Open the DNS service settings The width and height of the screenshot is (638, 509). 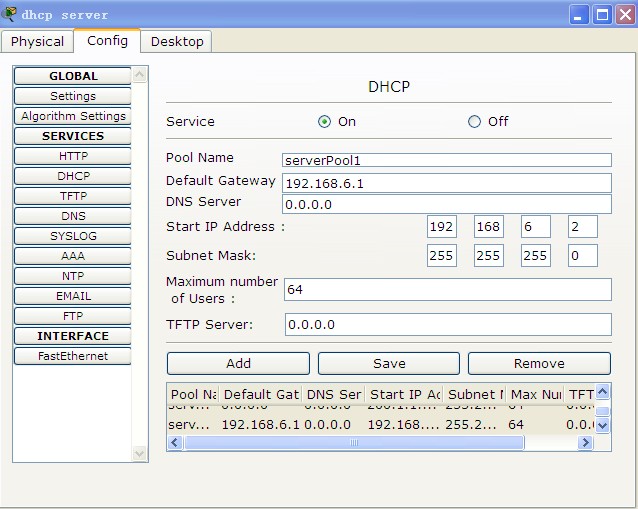click(x=73, y=216)
